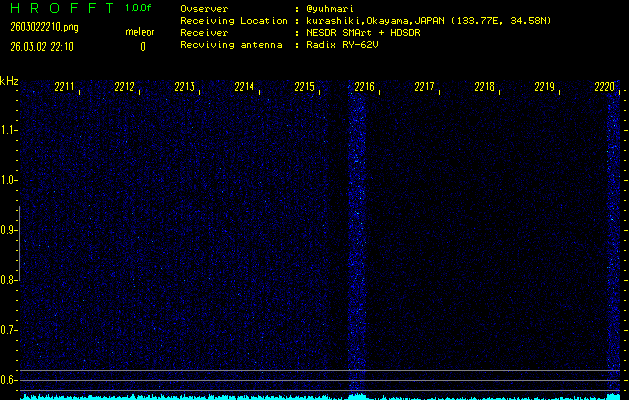Click the bright vertical band at 2216

[x=356, y=240]
